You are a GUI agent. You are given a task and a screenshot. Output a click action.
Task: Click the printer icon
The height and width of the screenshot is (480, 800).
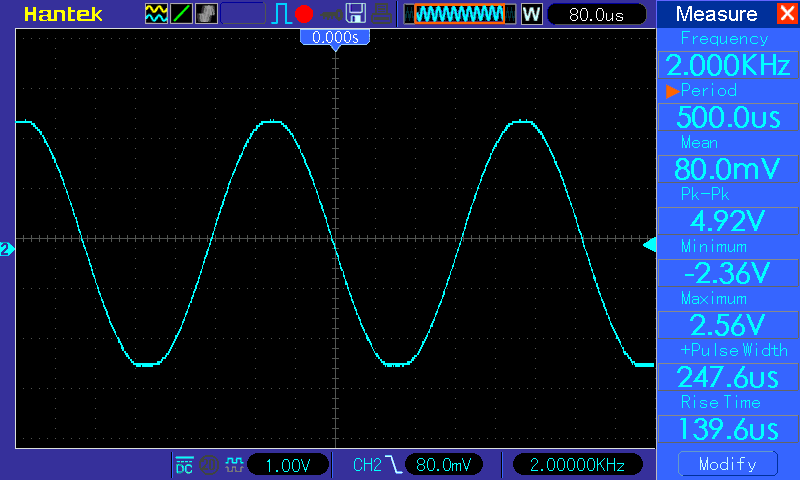(x=381, y=14)
